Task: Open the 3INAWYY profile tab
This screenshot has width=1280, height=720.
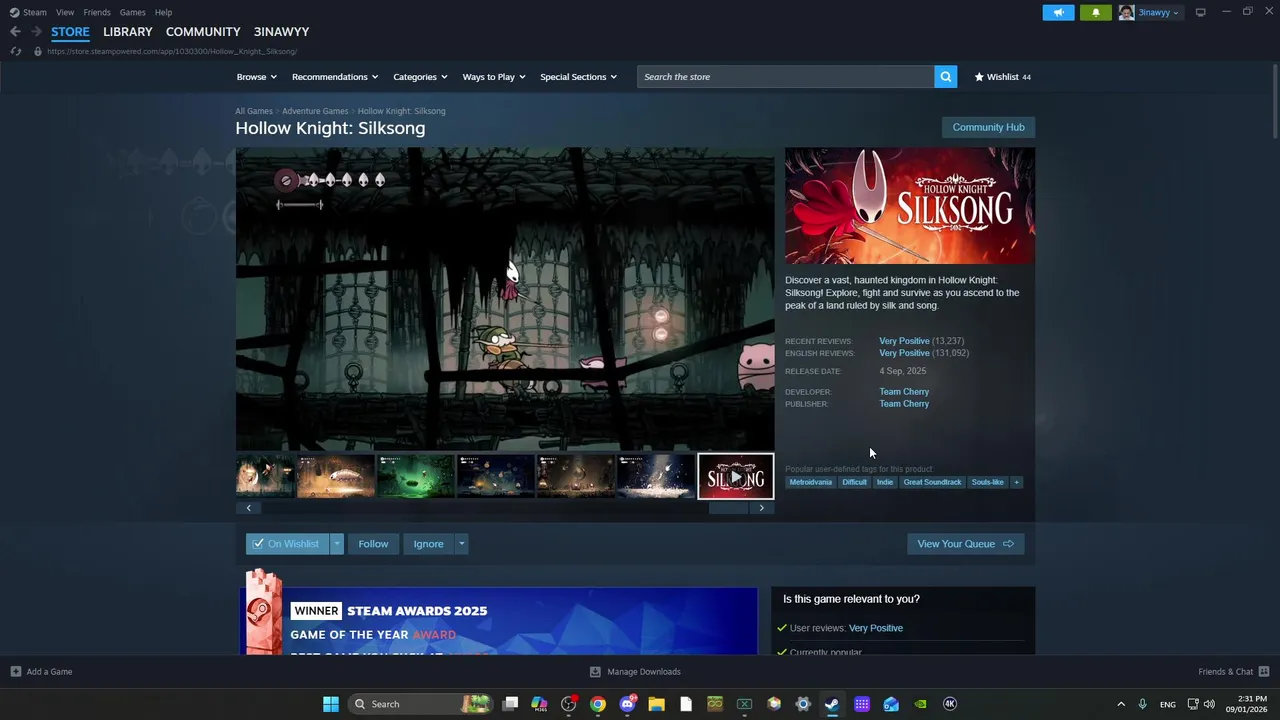Action: click(x=281, y=32)
